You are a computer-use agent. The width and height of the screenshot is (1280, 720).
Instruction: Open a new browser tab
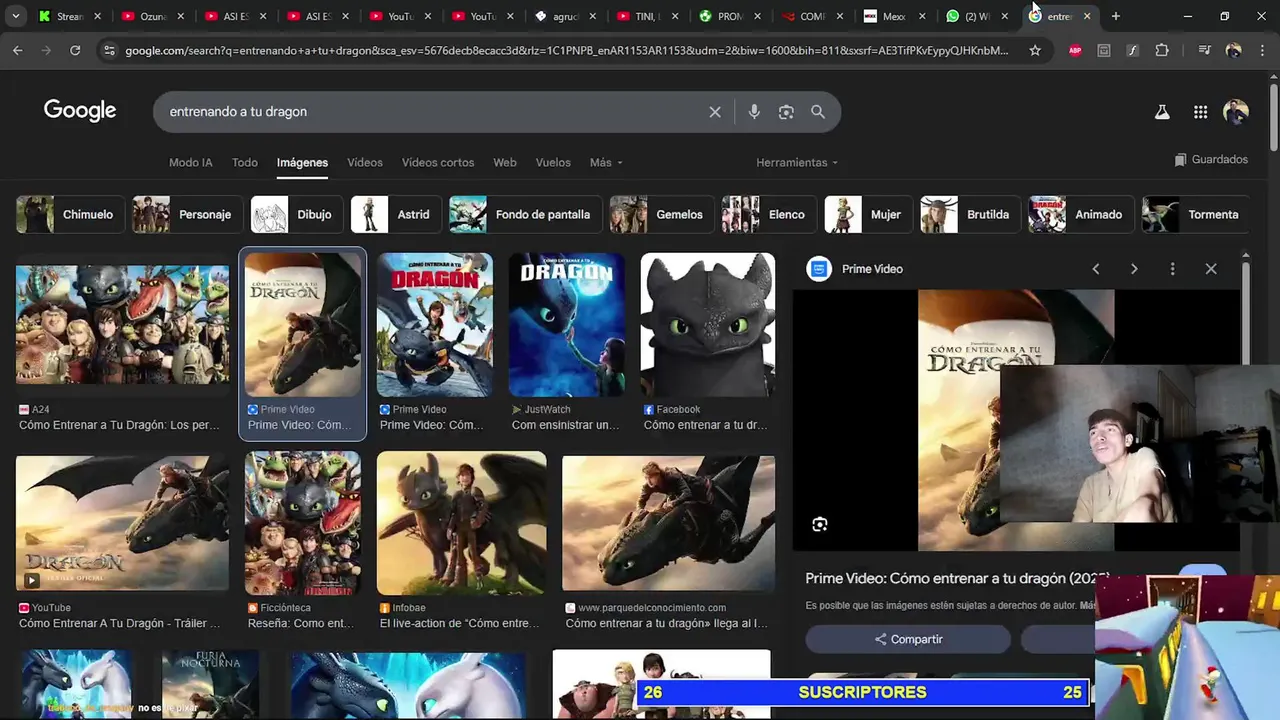point(1116,16)
